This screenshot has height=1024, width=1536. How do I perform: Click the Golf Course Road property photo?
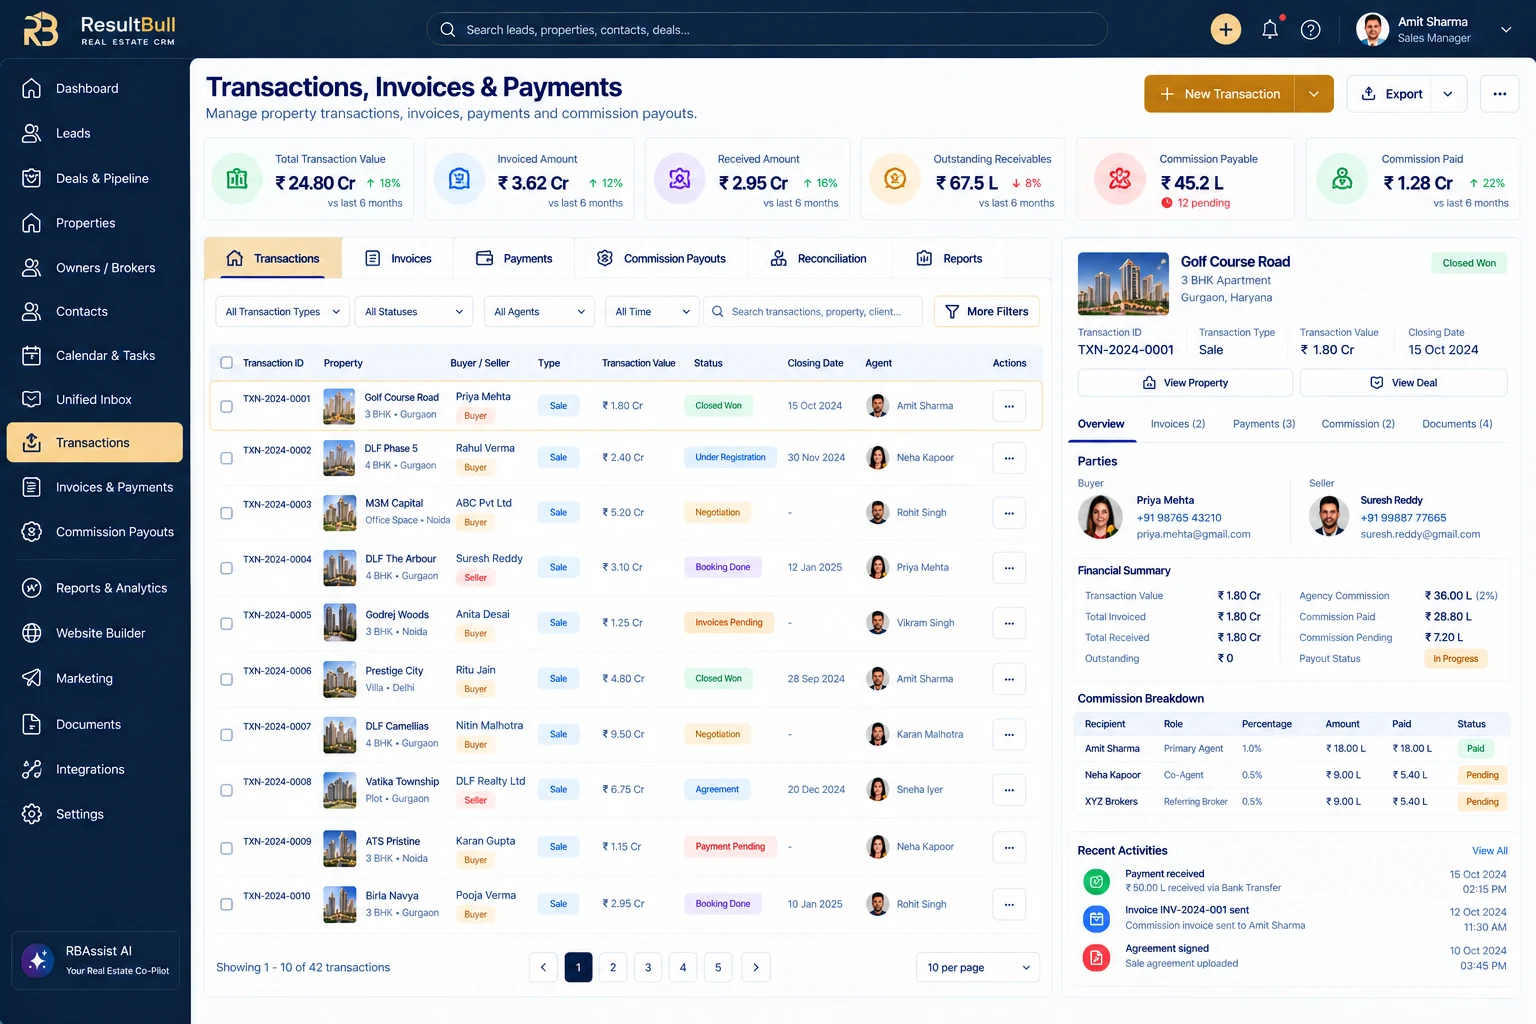1123,284
